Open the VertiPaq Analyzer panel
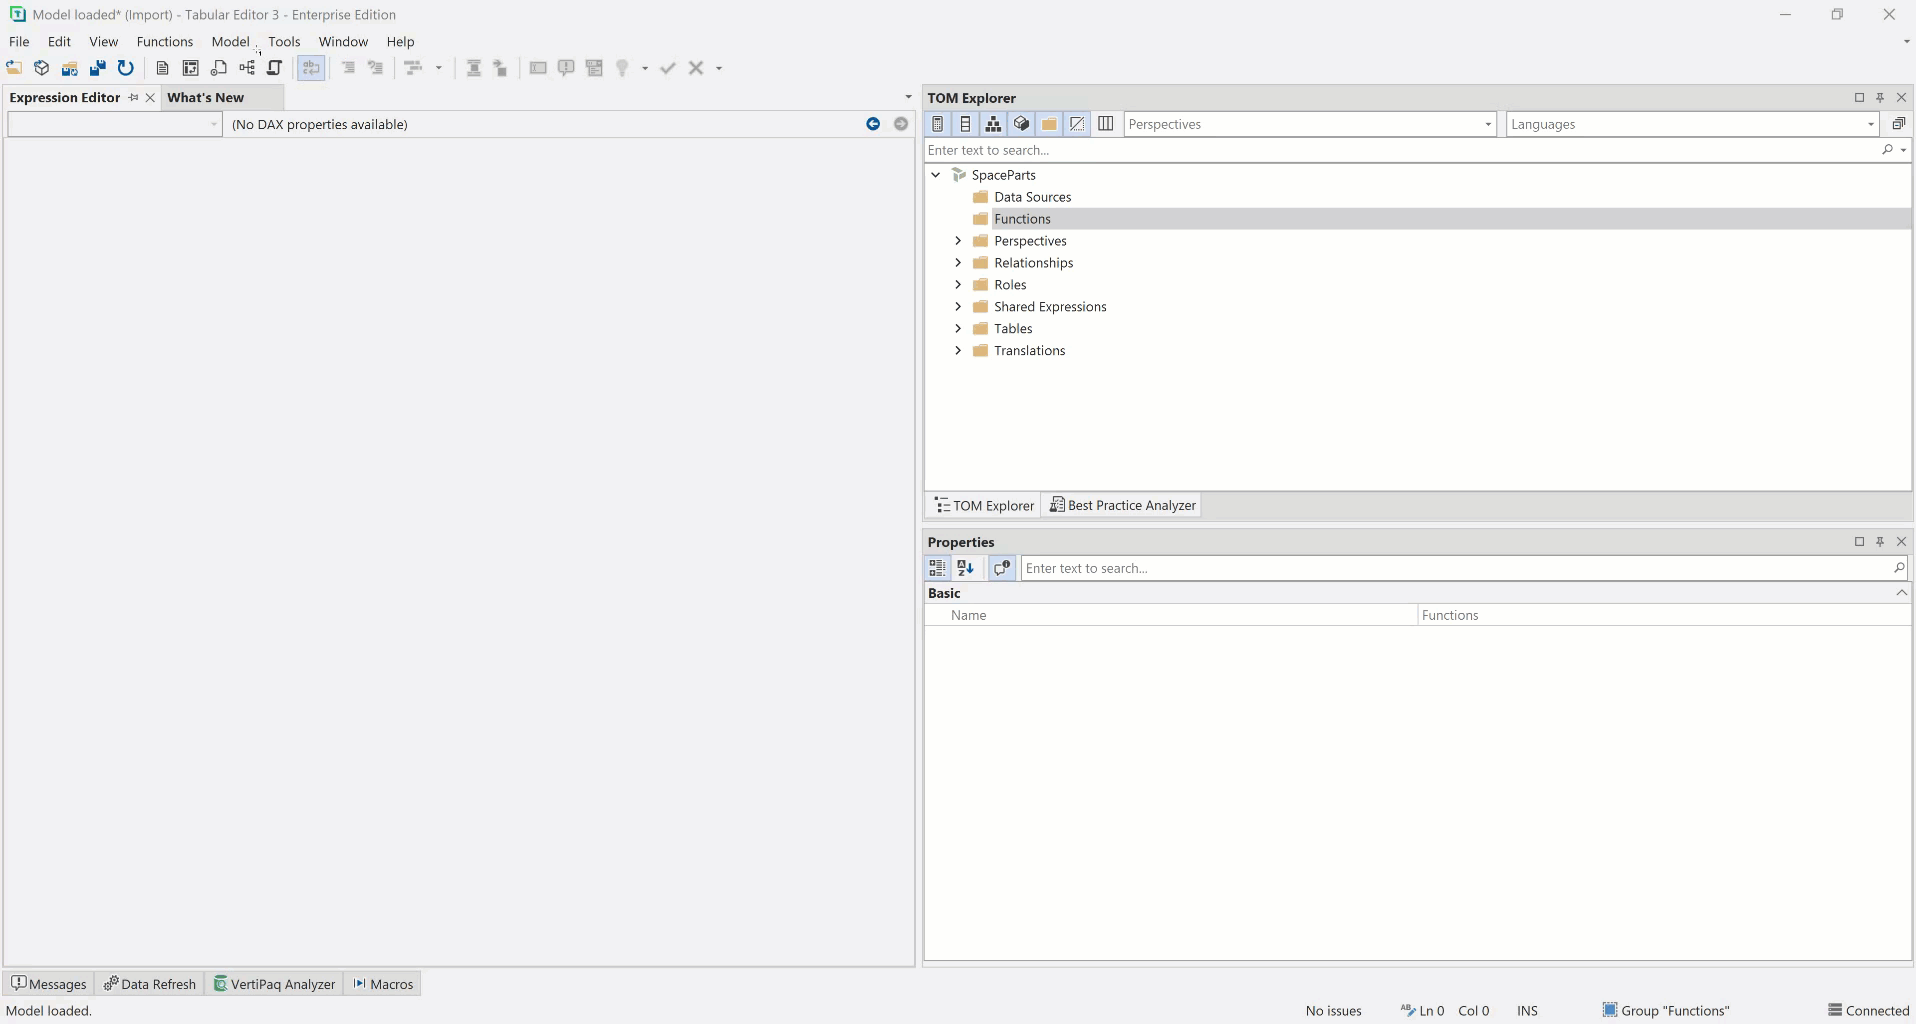Screen dimensions: 1916x1024 coord(275,983)
